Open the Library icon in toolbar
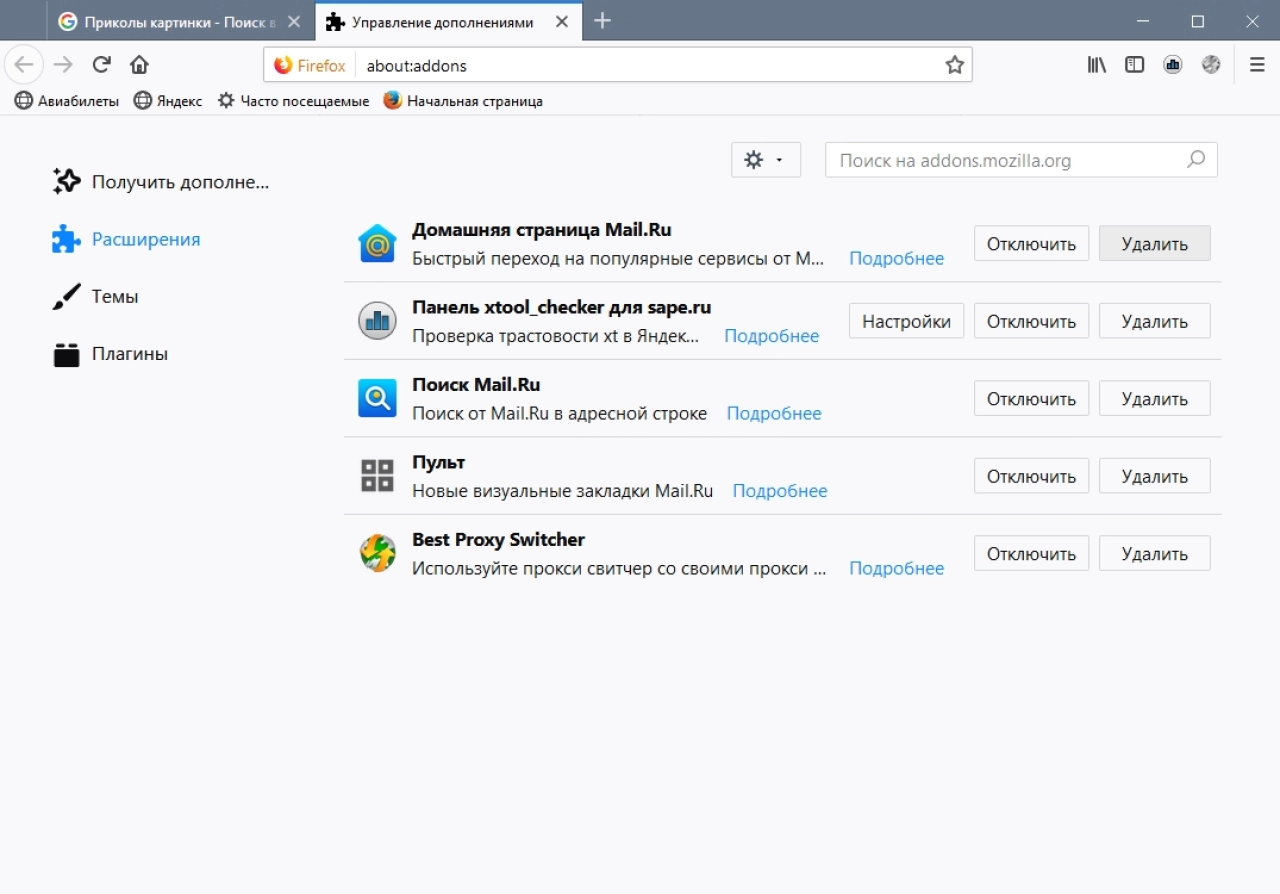The height and width of the screenshot is (894, 1280). 1097,65
